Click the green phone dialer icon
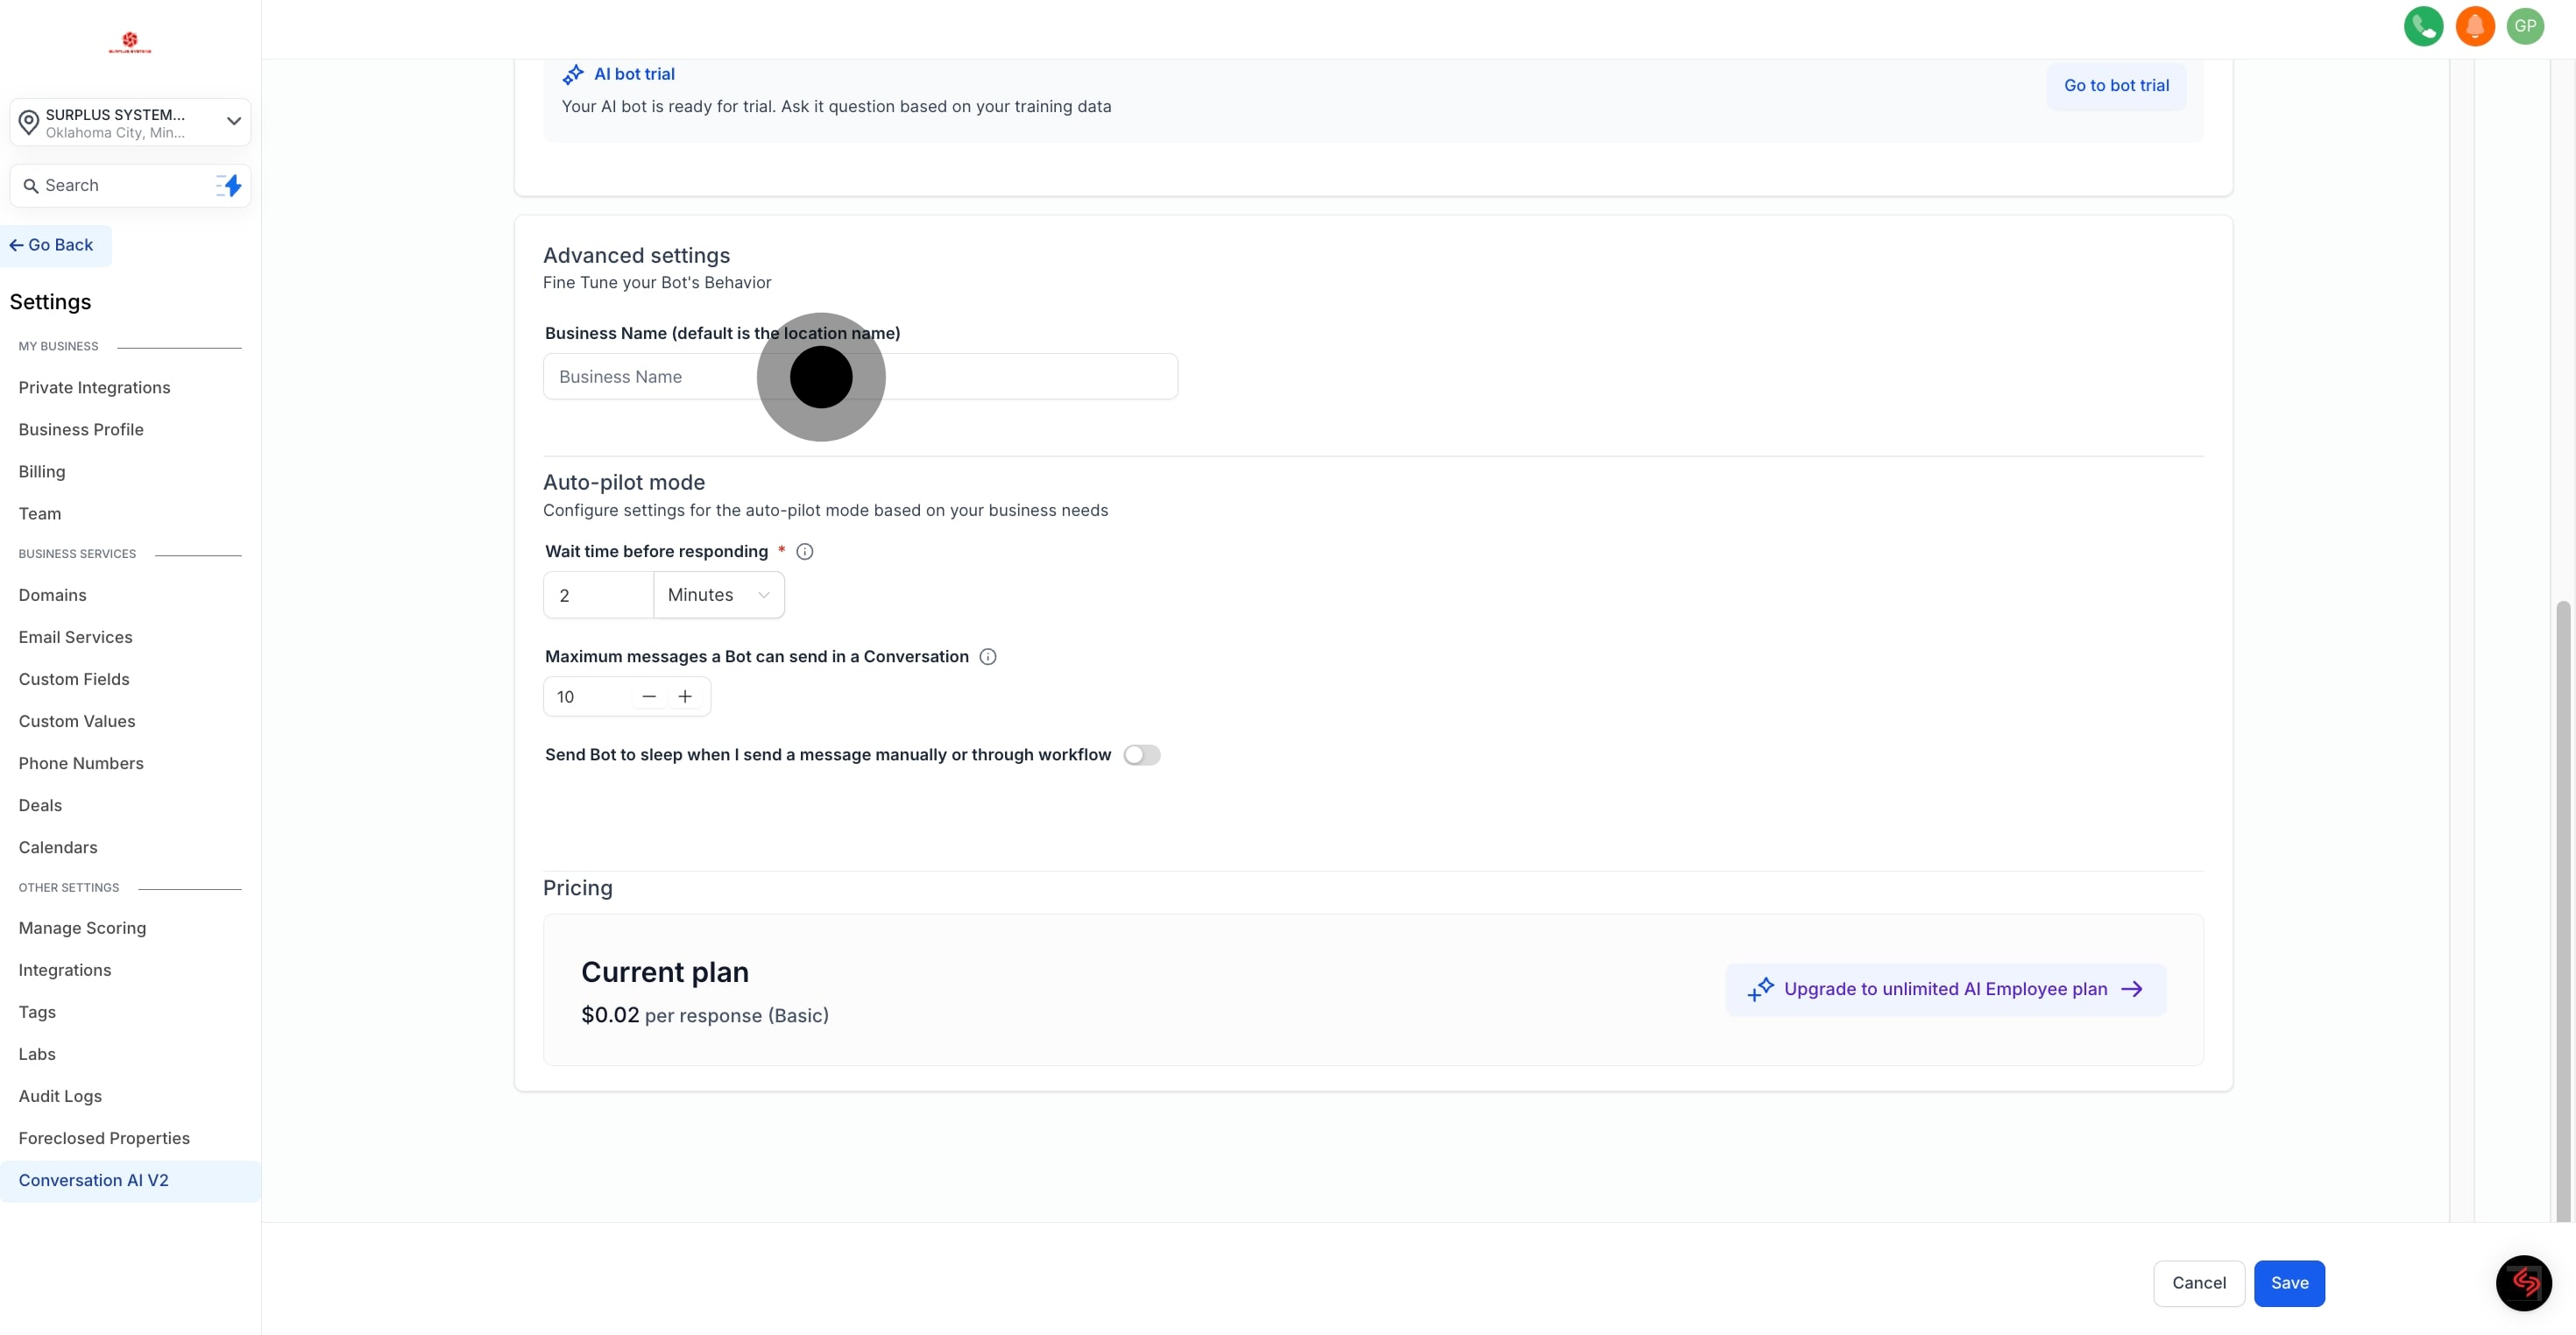The width and height of the screenshot is (2576, 1335). pyautogui.click(x=2422, y=26)
